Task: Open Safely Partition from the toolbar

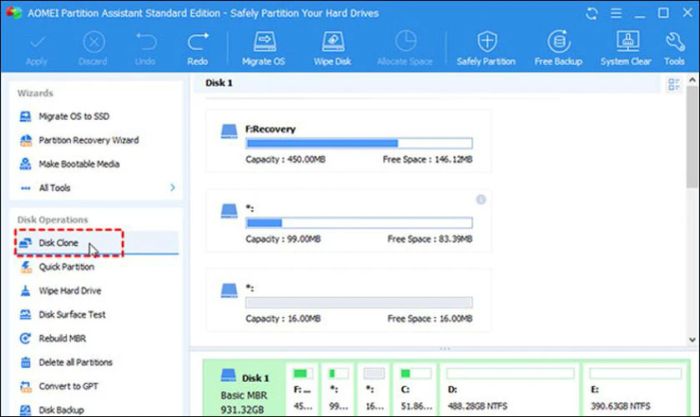Action: click(x=486, y=49)
